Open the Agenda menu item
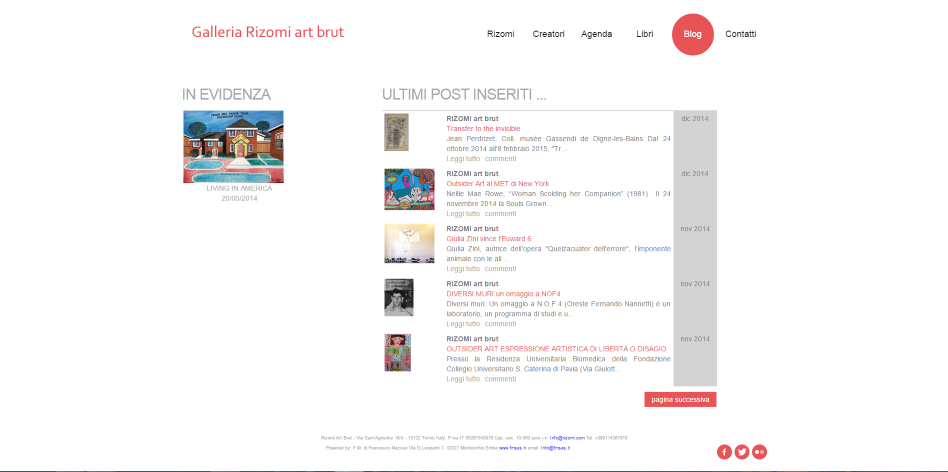Viewport: 948px width, 472px height. [596, 34]
